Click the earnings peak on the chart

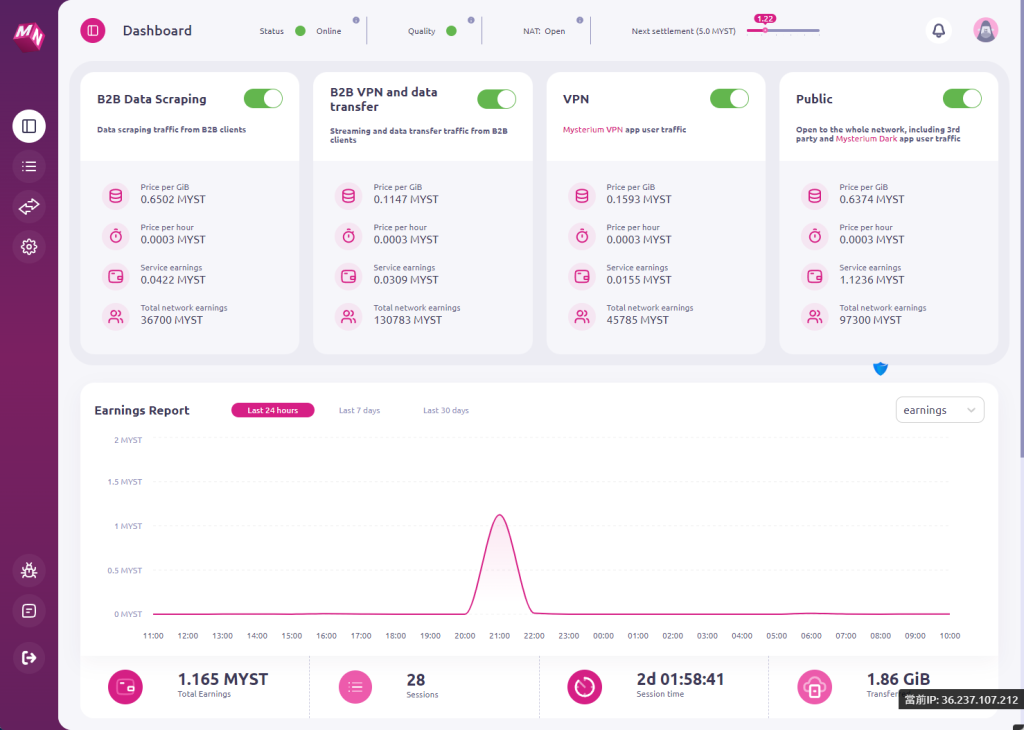500,516
